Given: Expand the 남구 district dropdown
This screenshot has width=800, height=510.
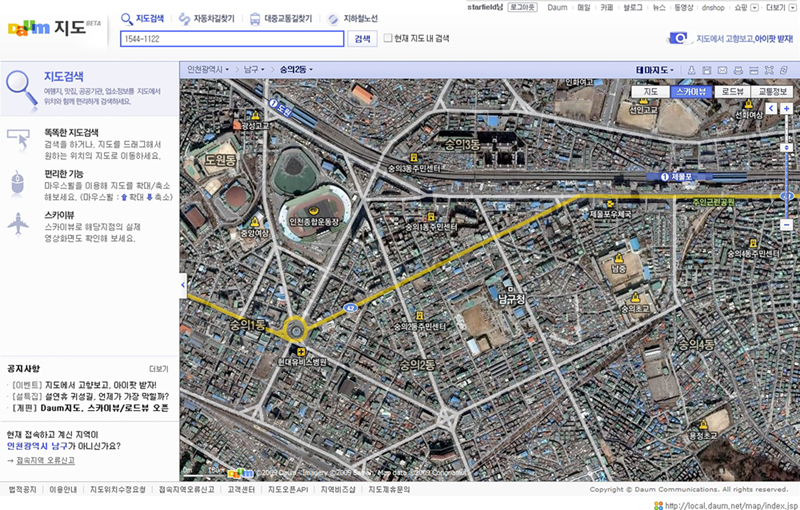Looking at the screenshot, I should point(254,69).
